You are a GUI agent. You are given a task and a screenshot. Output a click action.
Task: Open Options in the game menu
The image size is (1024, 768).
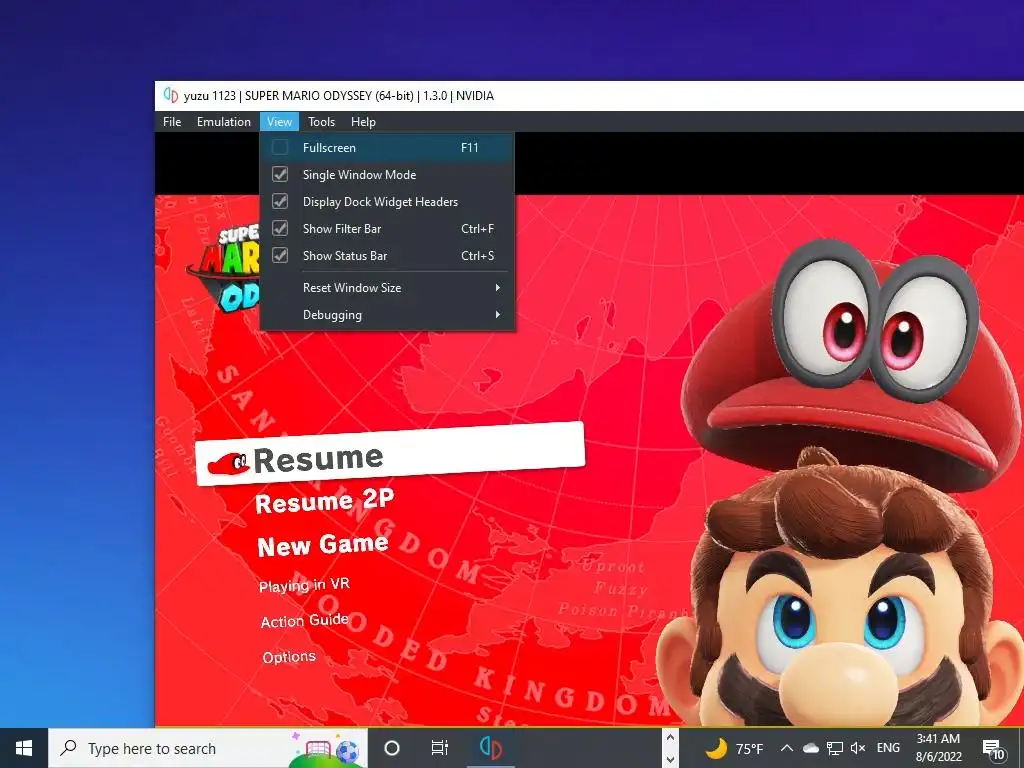pyautogui.click(x=289, y=657)
